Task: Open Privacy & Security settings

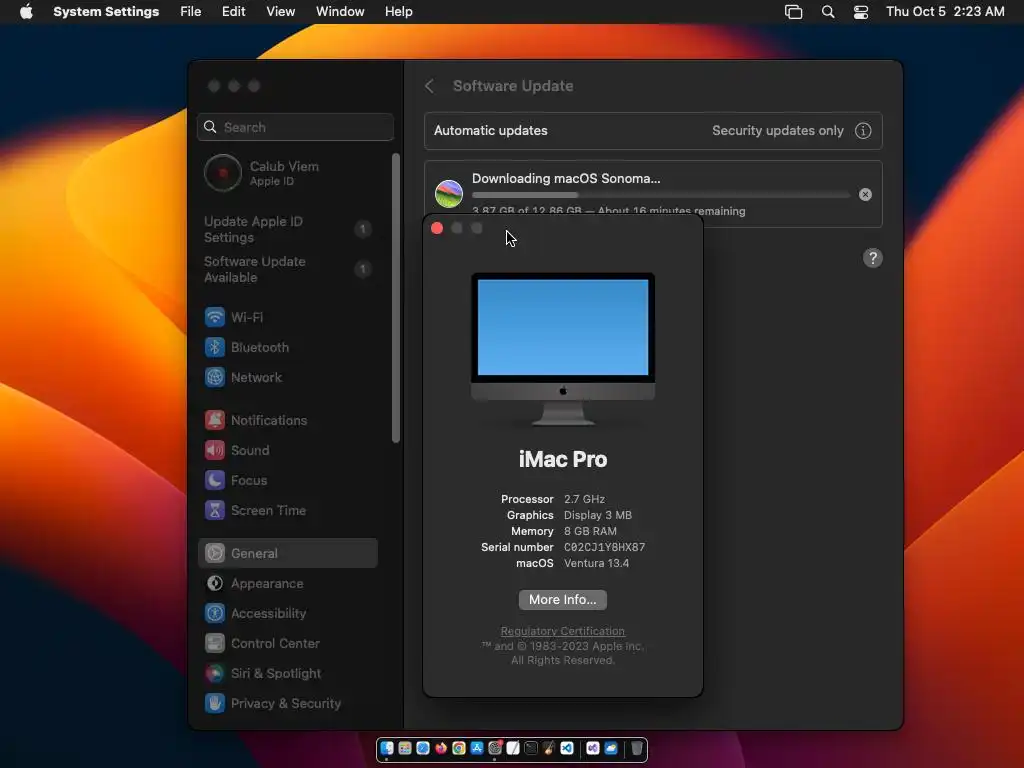Action: pyautogui.click(x=287, y=703)
